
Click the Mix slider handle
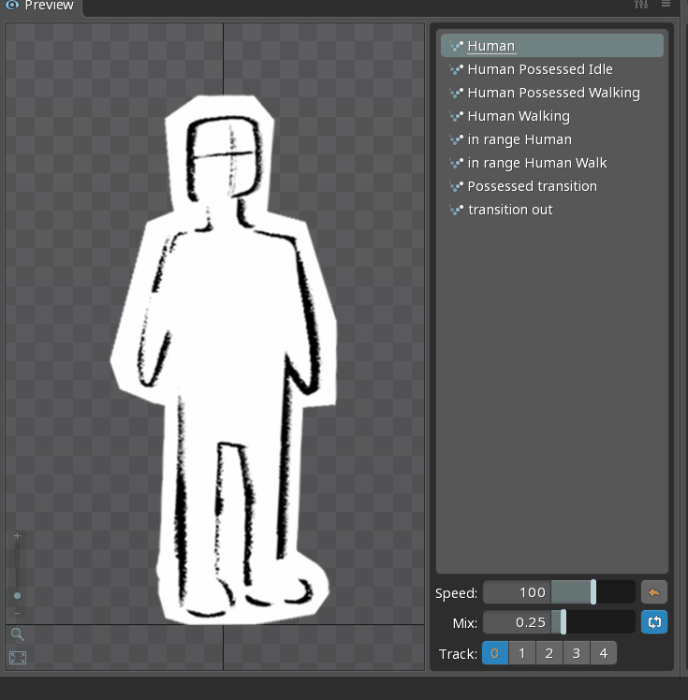click(563, 622)
